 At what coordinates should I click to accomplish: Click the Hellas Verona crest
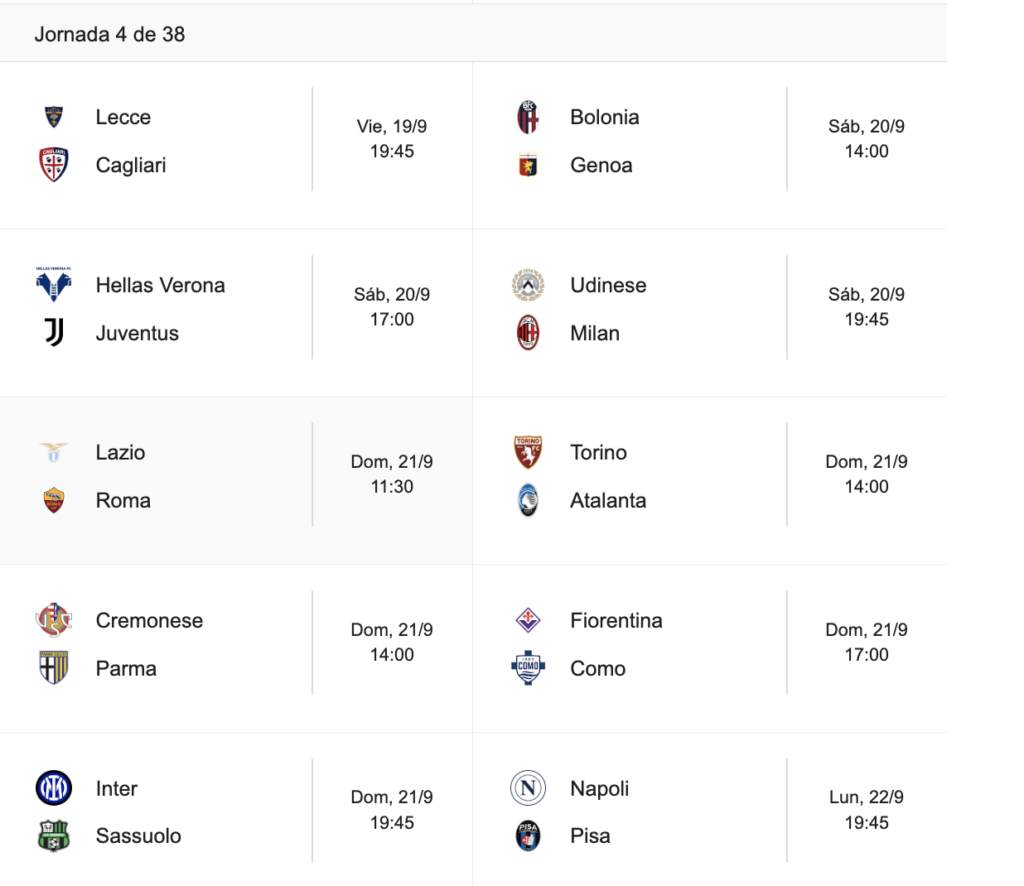point(54,285)
